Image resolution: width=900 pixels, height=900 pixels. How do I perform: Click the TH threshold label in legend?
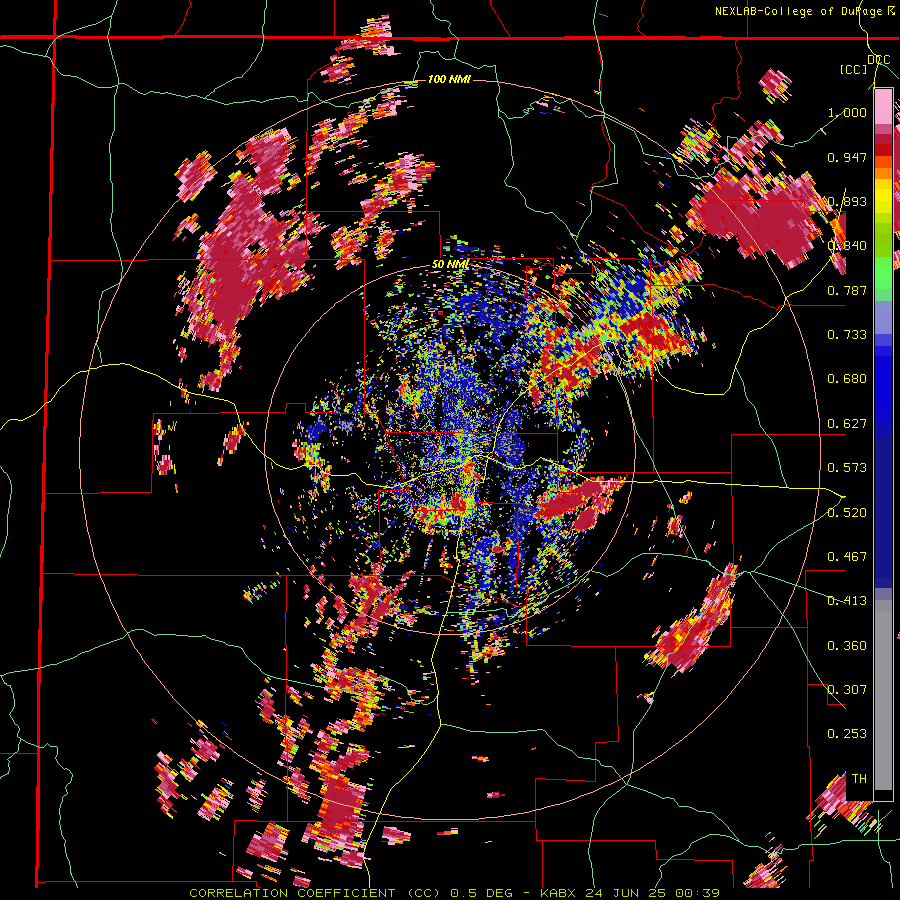point(859,778)
